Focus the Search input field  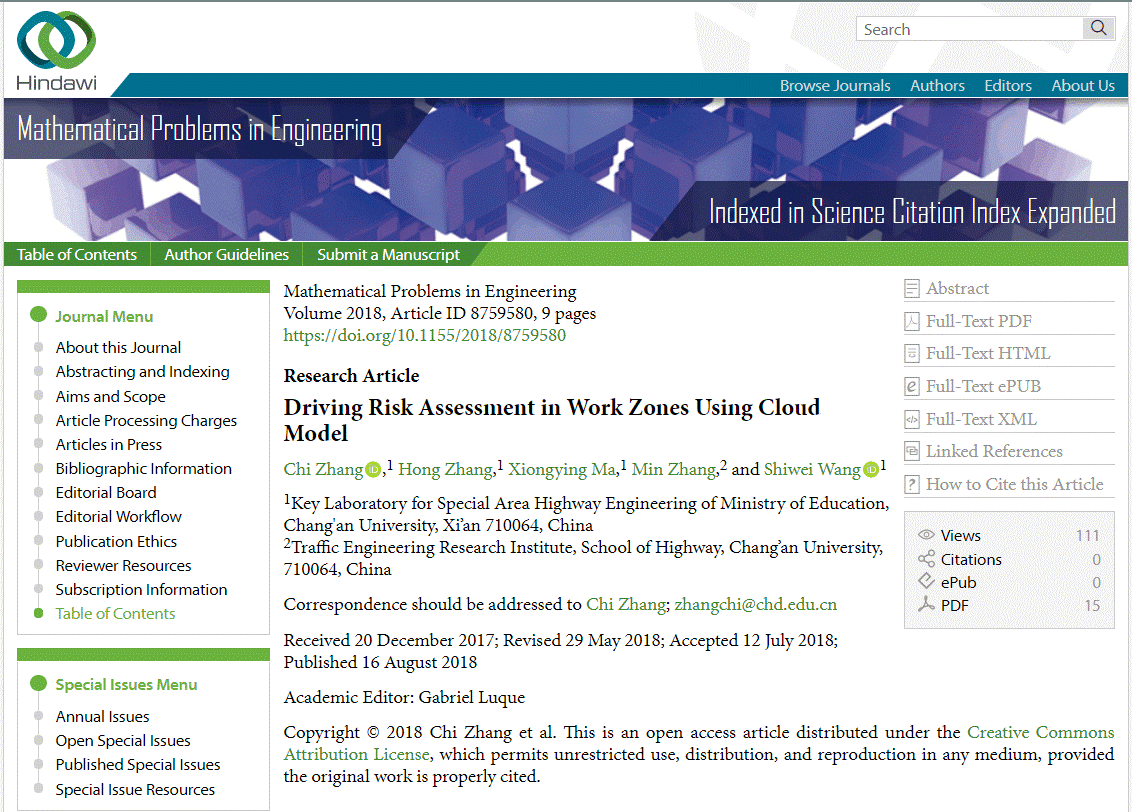point(970,29)
